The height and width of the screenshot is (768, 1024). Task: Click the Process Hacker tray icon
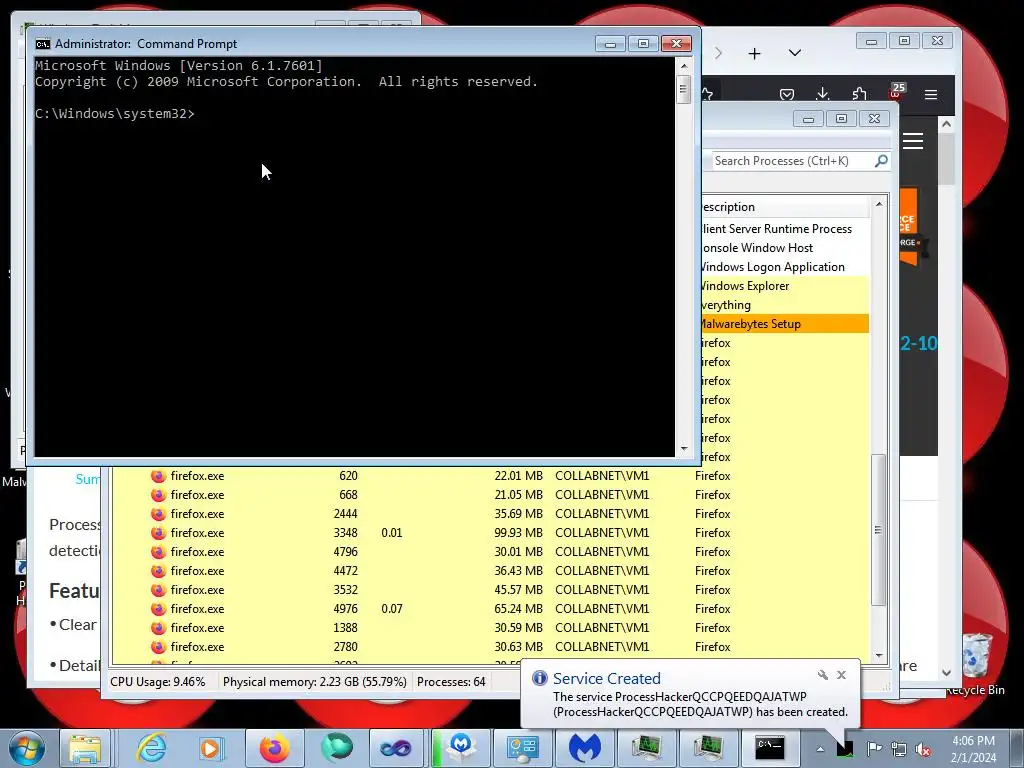pos(846,748)
